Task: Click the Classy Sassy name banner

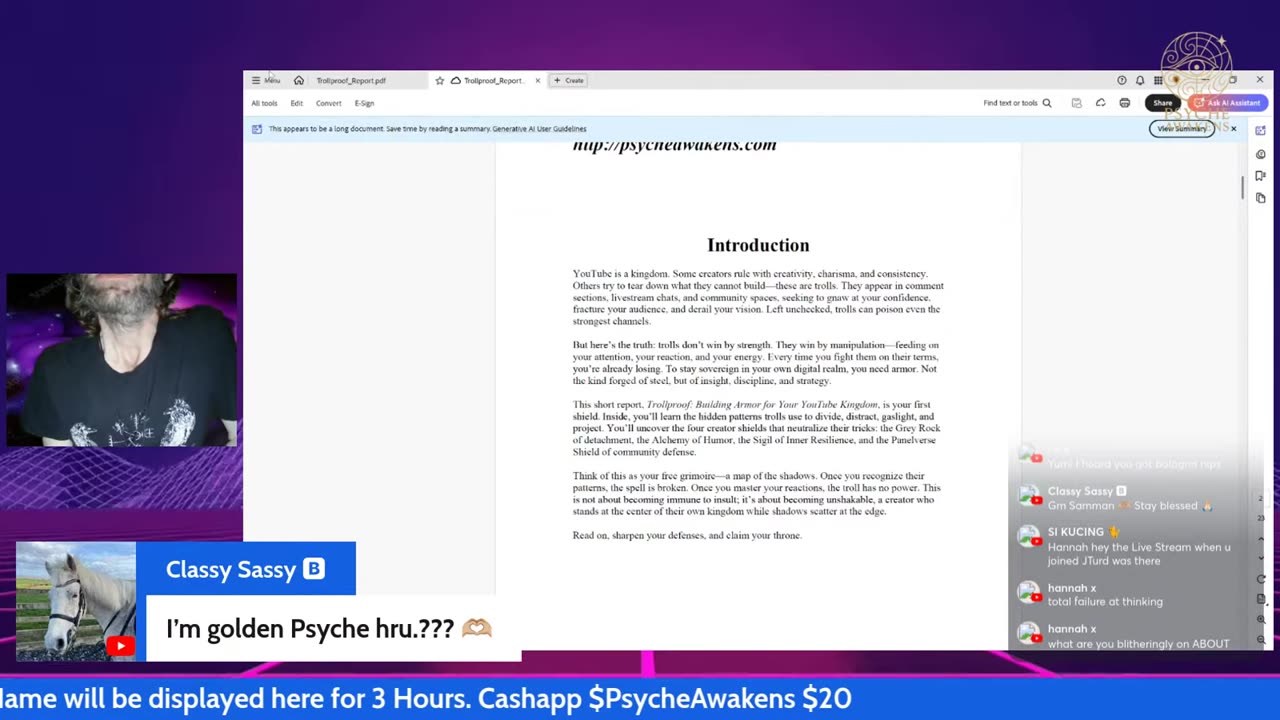Action: coord(245,569)
